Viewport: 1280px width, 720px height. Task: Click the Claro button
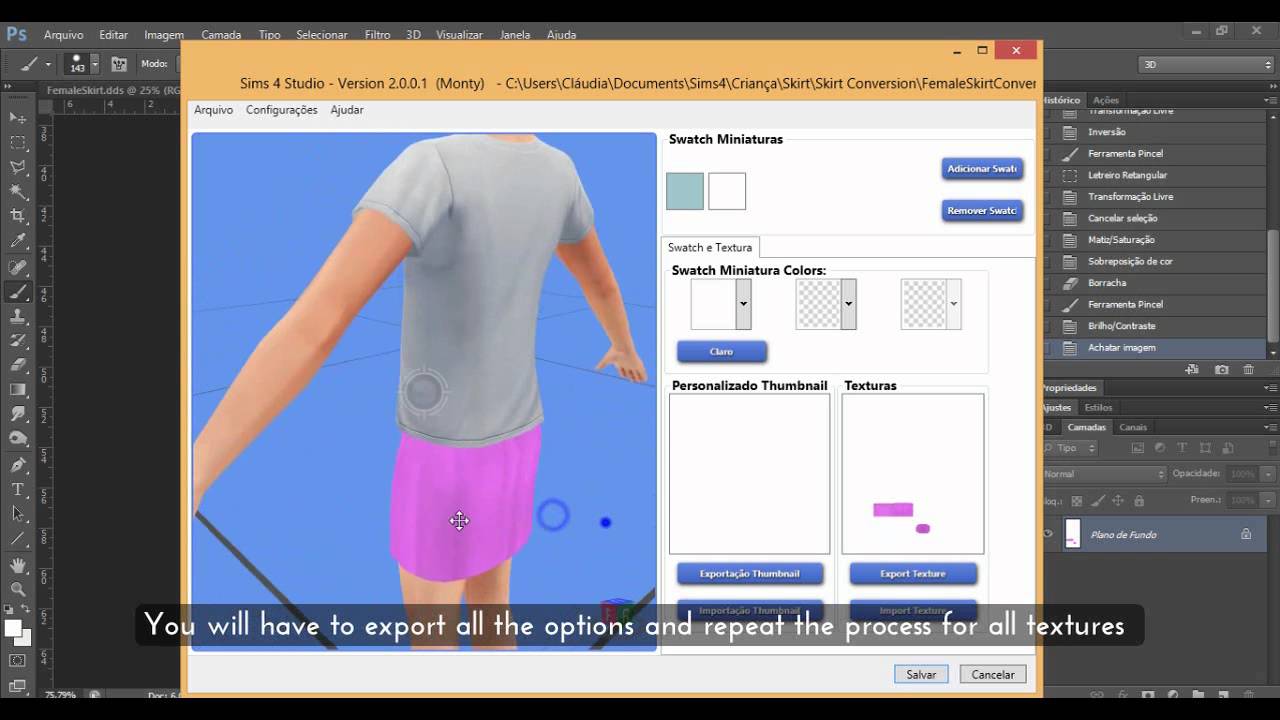tap(722, 352)
